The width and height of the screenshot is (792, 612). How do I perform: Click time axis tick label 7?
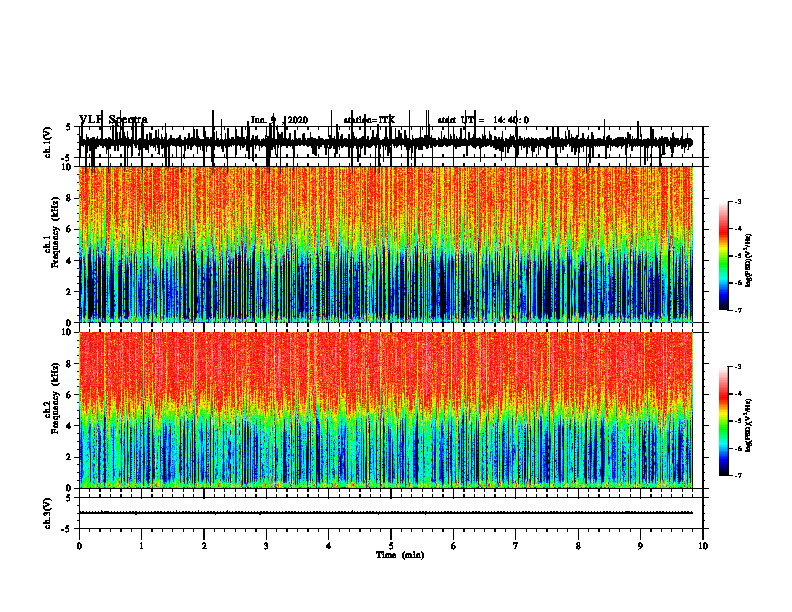(516, 546)
